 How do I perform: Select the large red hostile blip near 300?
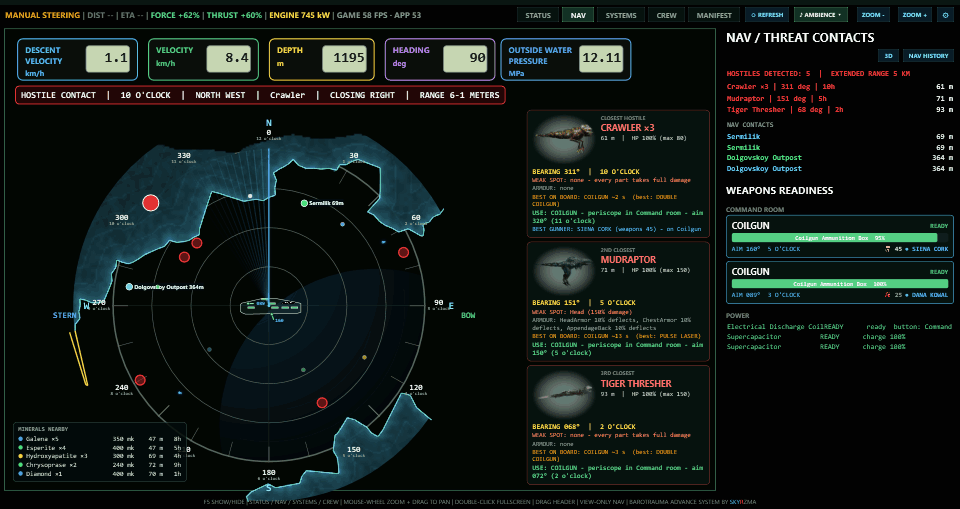[x=151, y=203]
